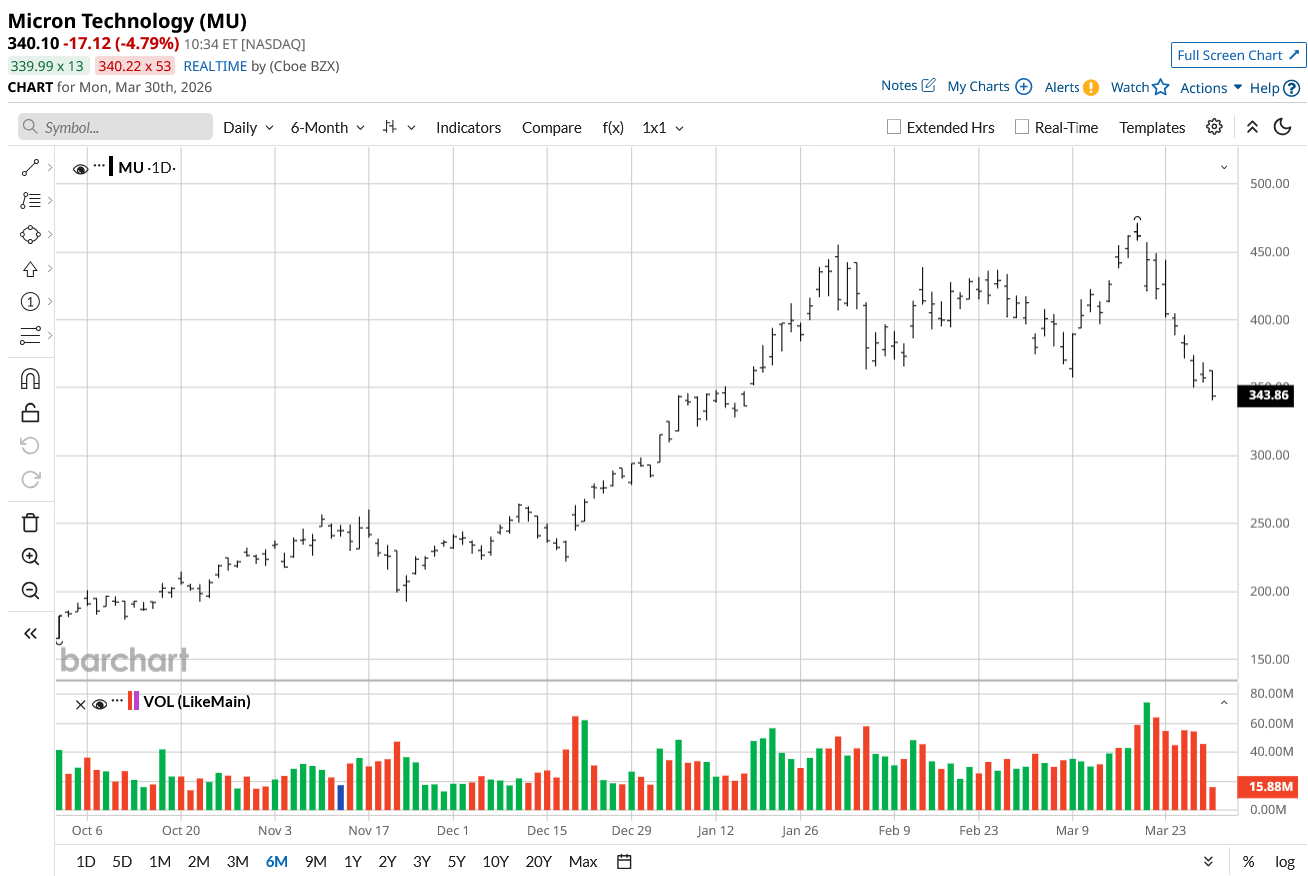Image resolution: width=1308 pixels, height=876 pixels.
Task: Select the 1Y range
Action: [x=353, y=862]
